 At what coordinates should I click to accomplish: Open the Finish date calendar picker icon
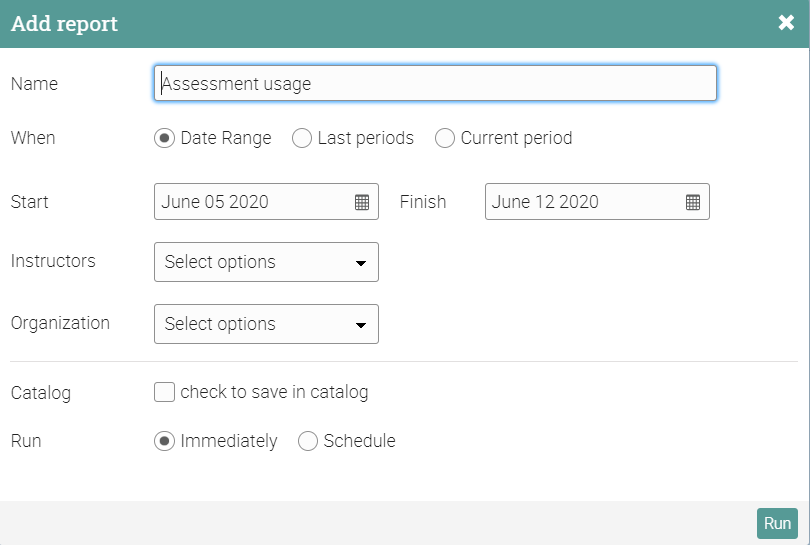point(693,202)
